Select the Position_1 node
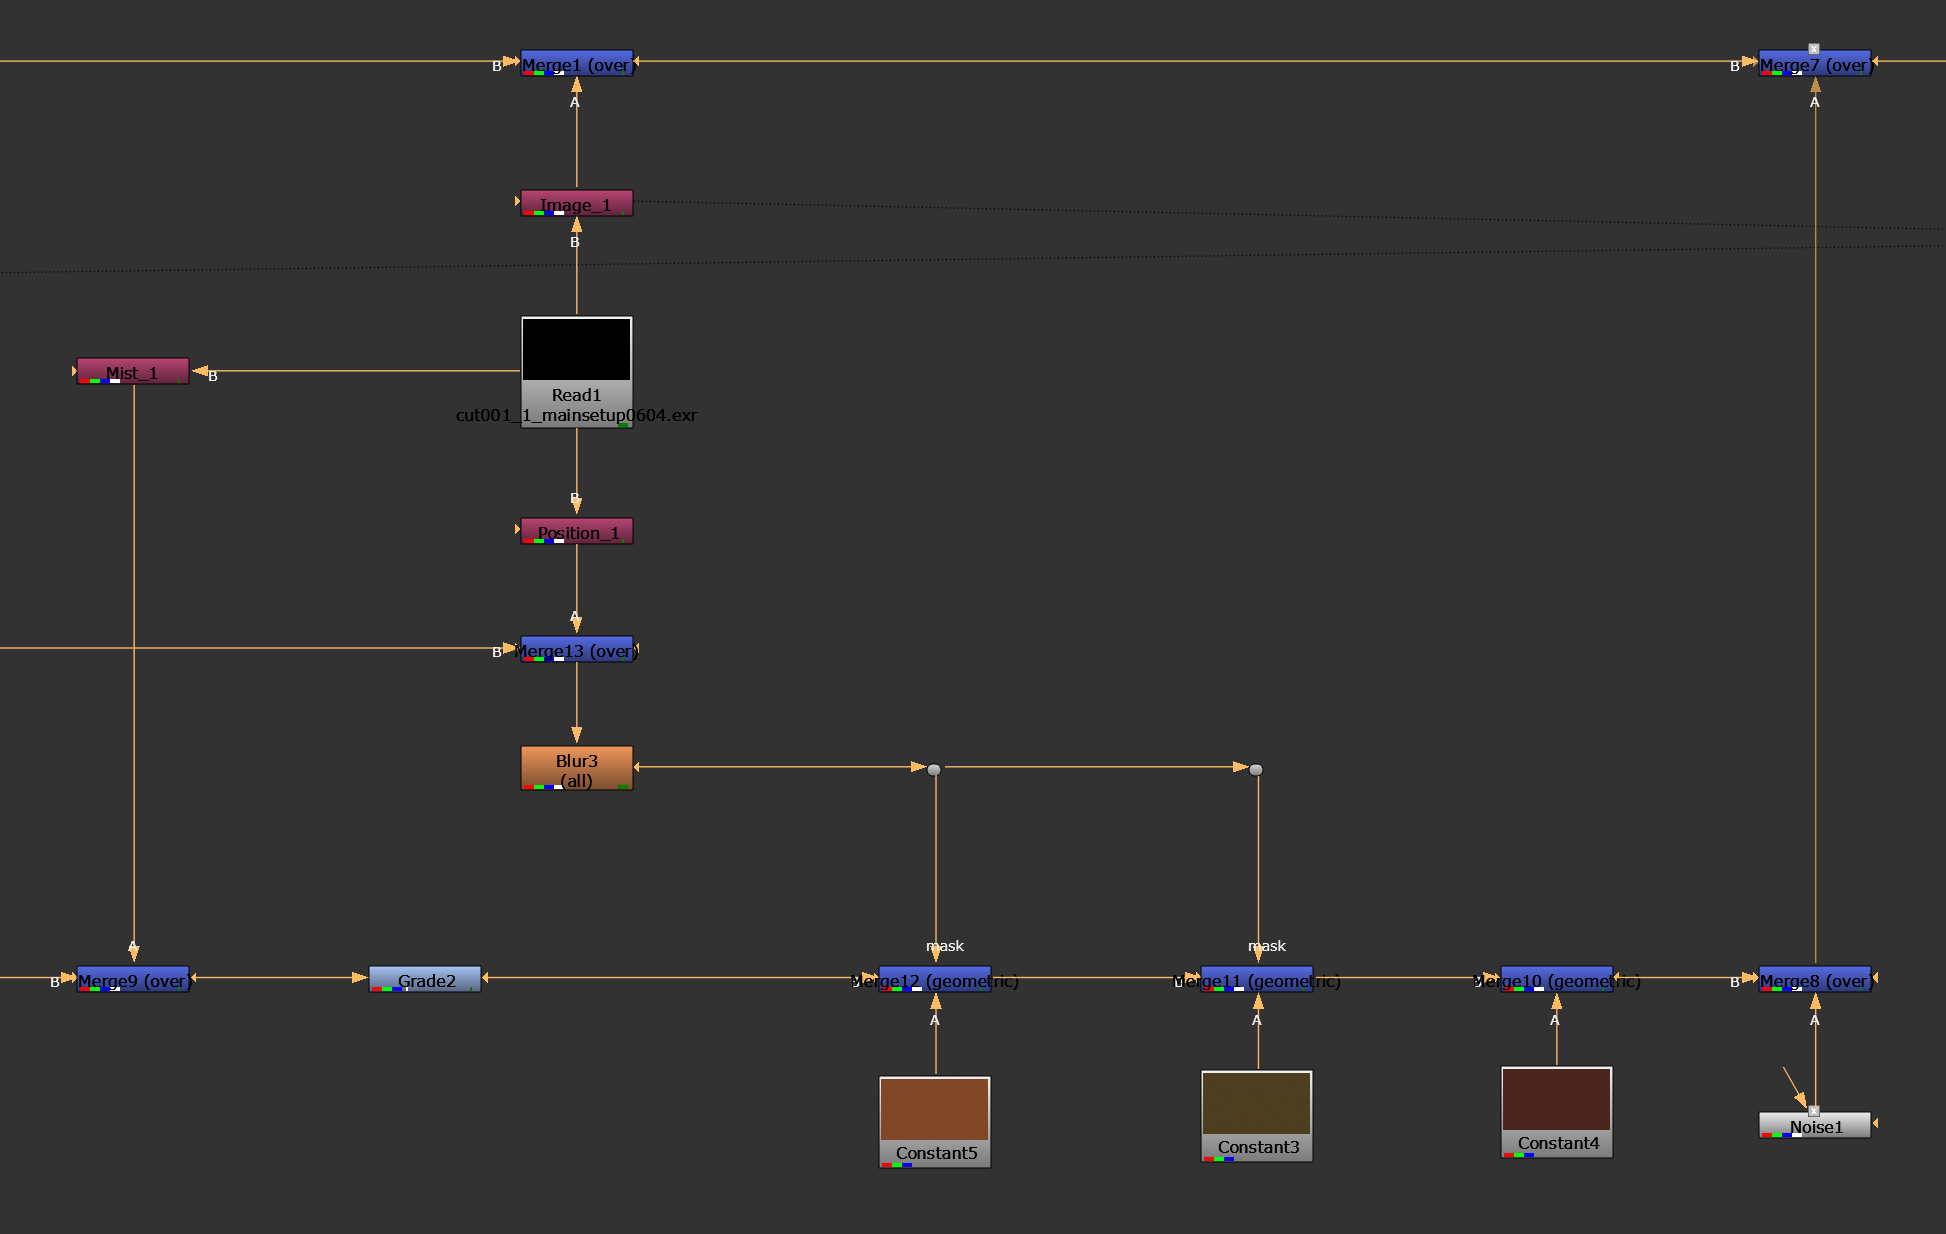This screenshot has height=1234, width=1946. click(x=577, y=531)
